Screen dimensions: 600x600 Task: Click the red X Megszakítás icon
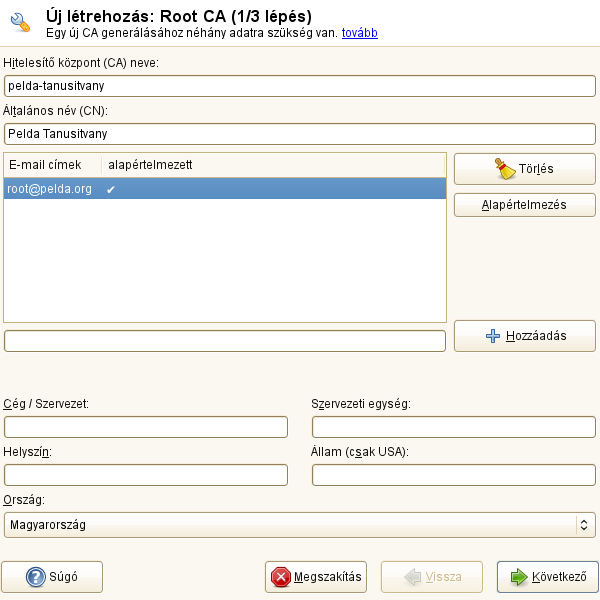pos(281,577)
